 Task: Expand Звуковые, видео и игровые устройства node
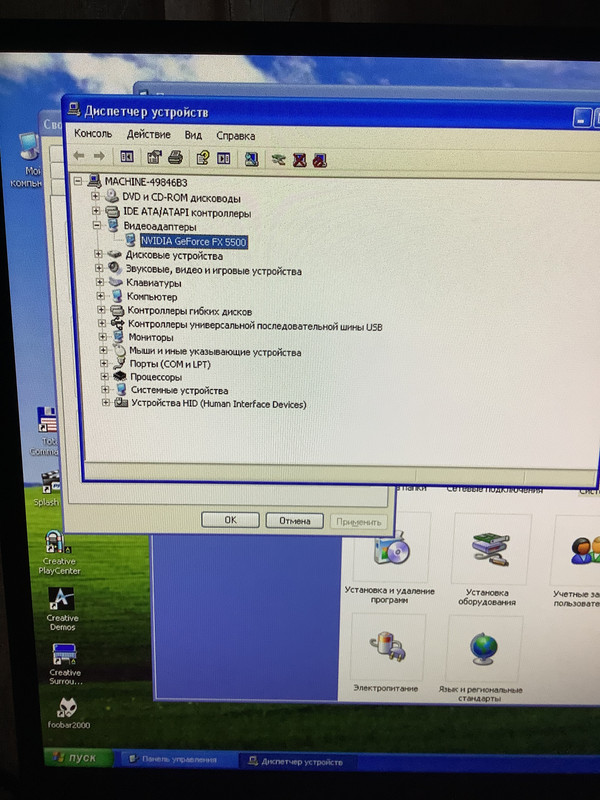99,267
